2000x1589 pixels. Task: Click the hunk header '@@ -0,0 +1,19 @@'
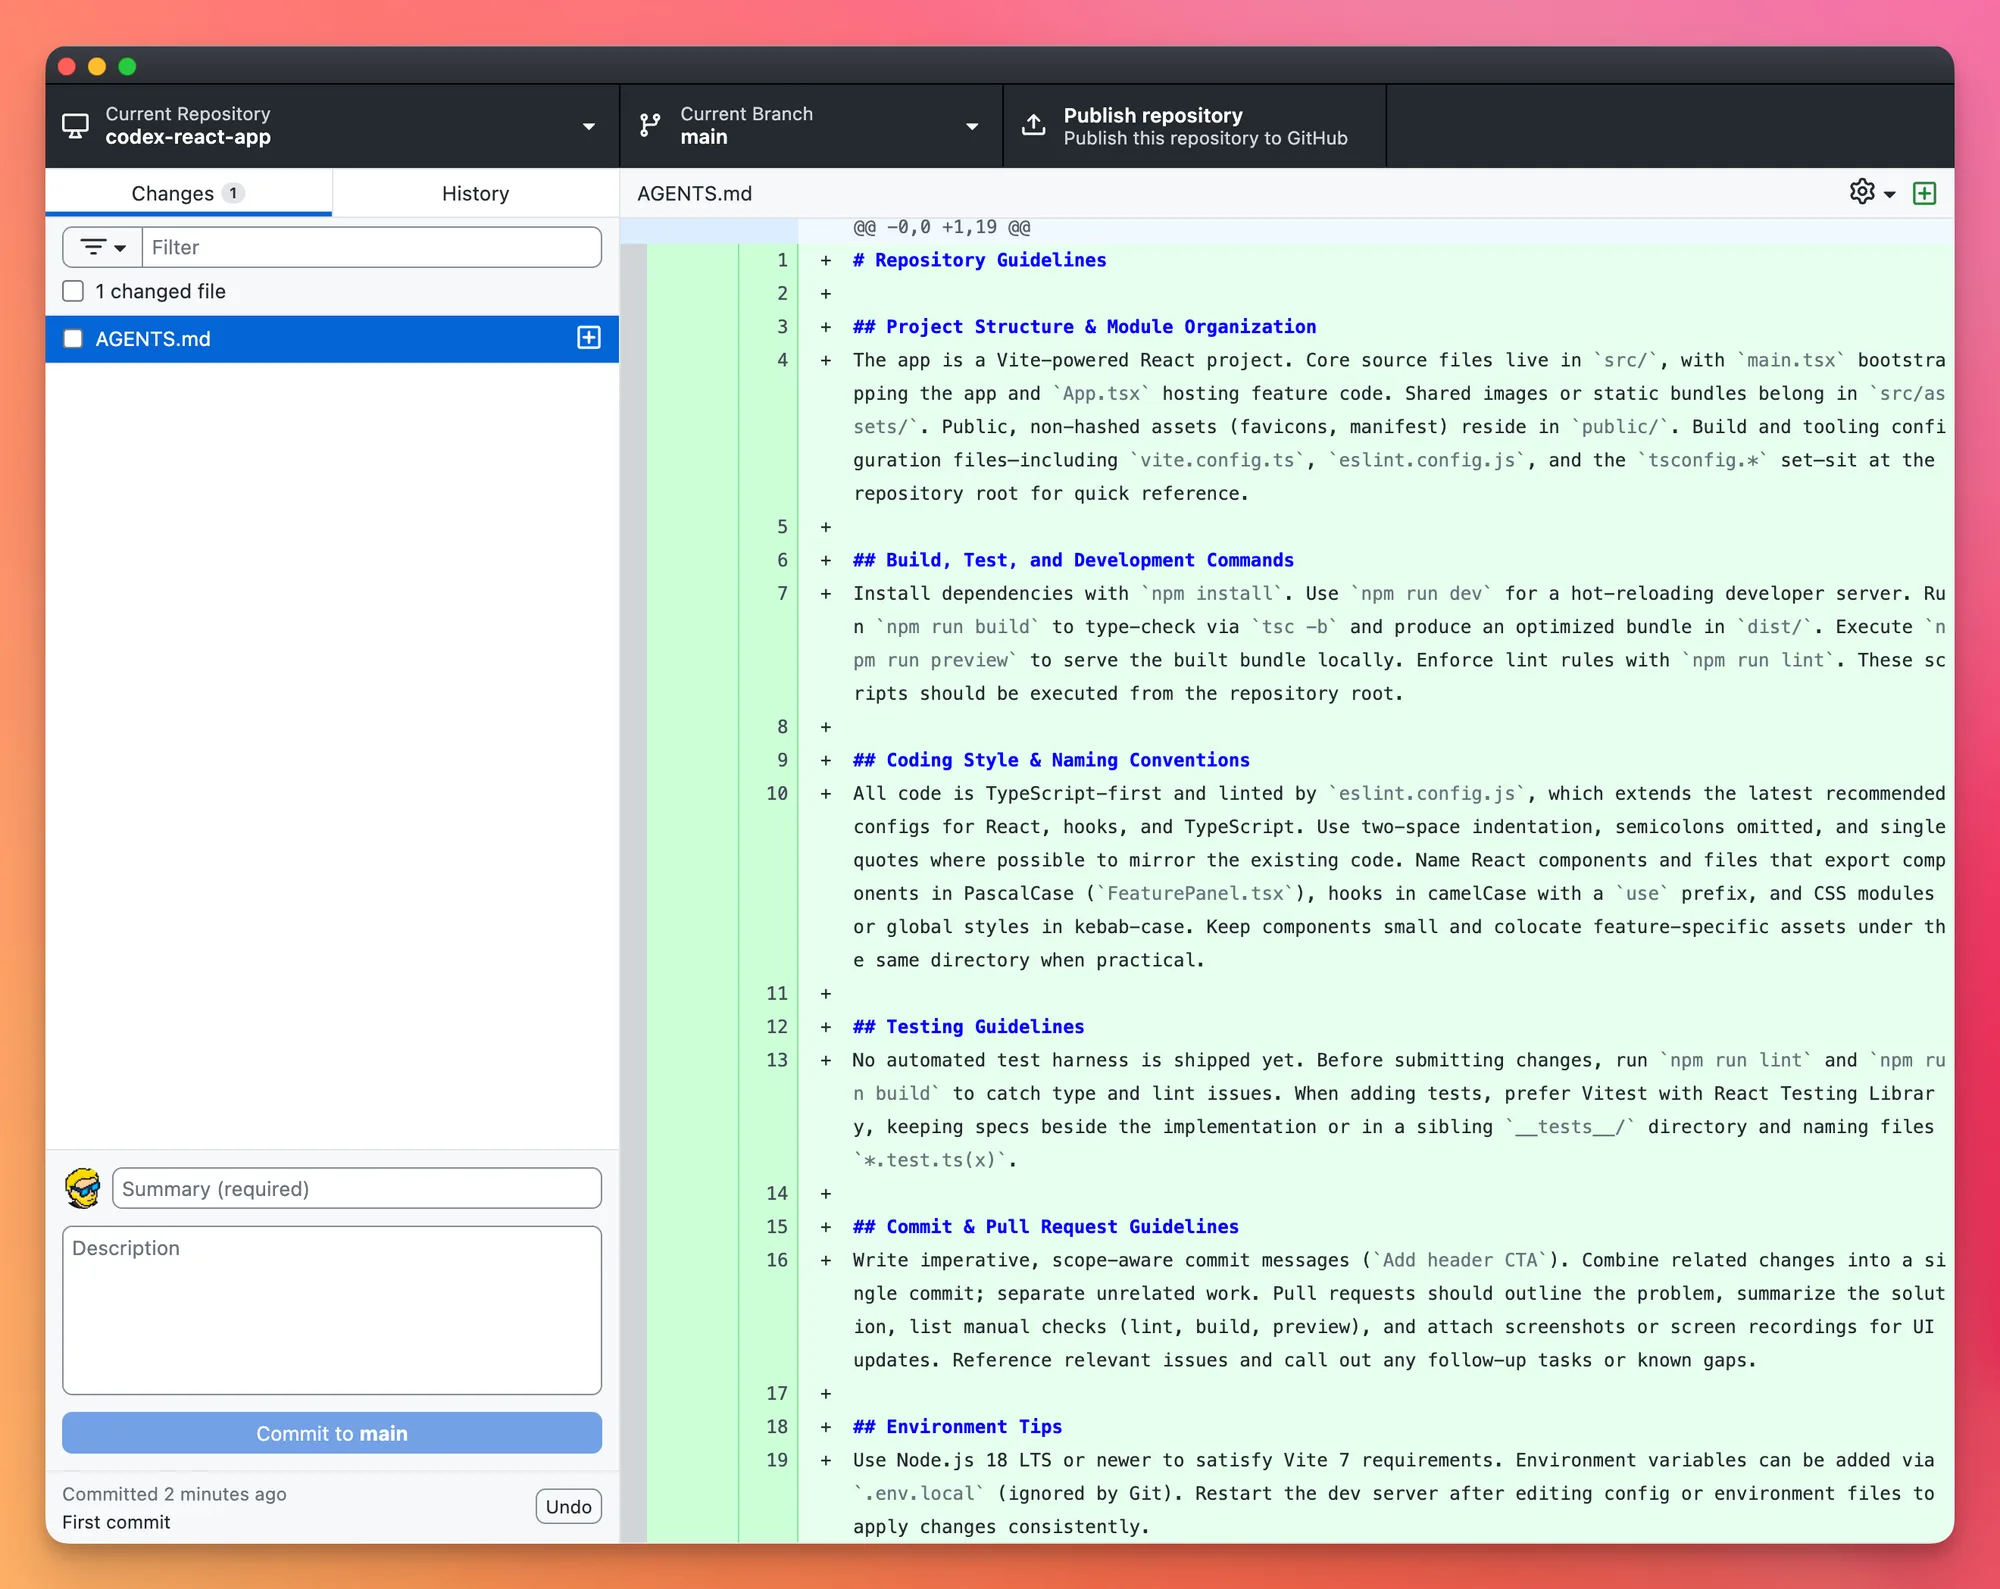click(x=942, y=228)
